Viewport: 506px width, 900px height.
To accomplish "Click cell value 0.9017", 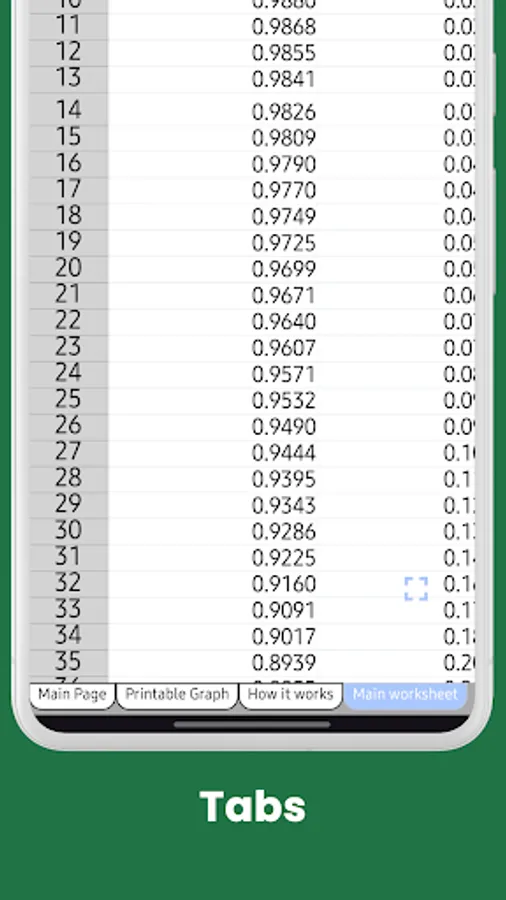I will (x=284, y=638).
